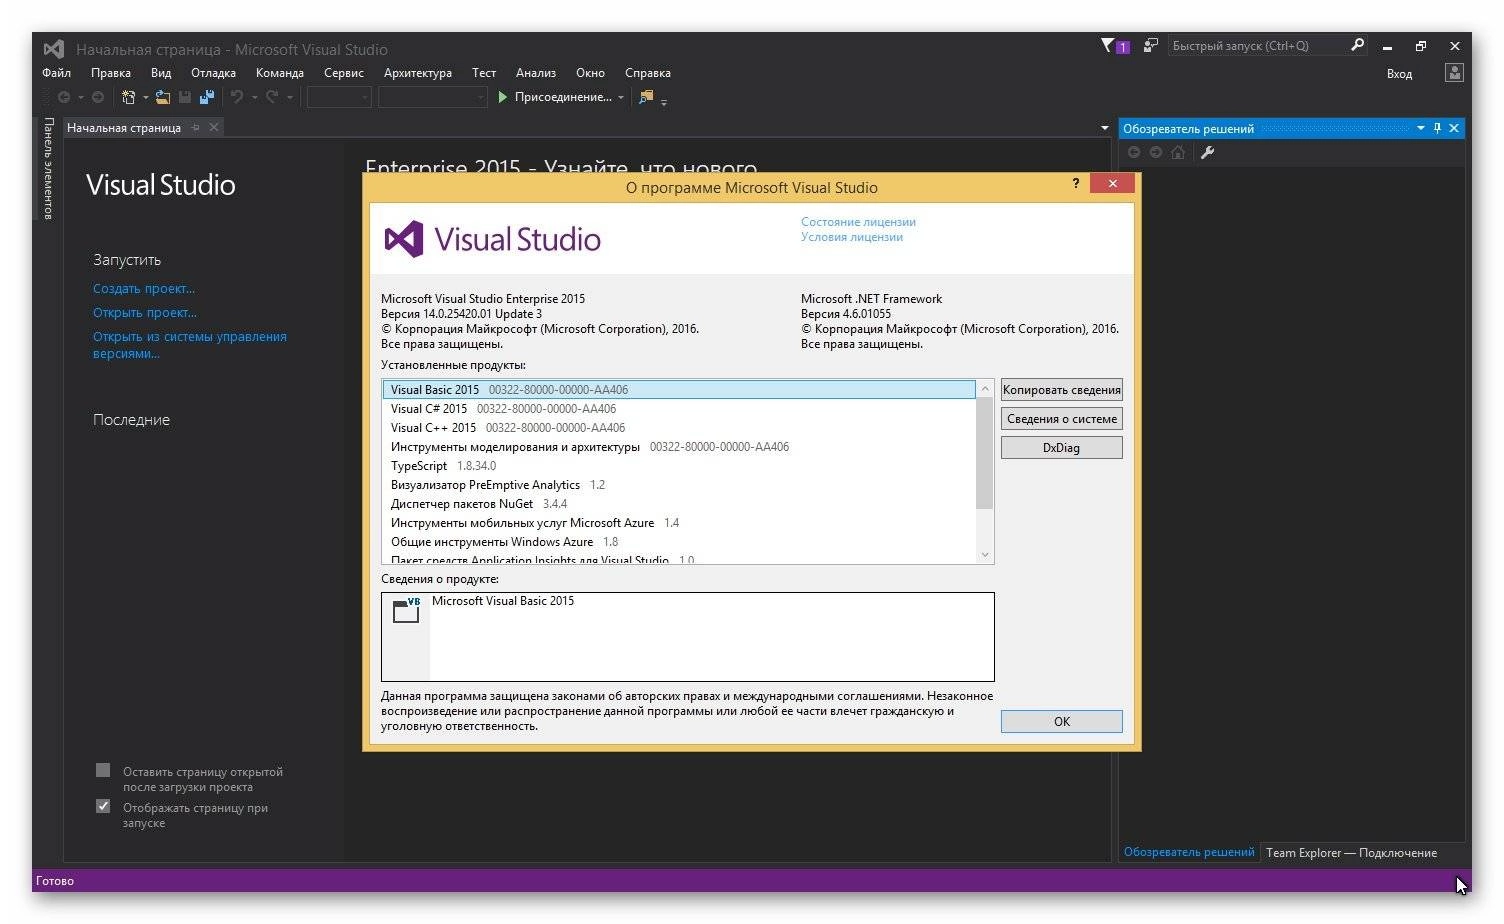Switch to the bottom Обозреватель решений tab

[1189, 853]
